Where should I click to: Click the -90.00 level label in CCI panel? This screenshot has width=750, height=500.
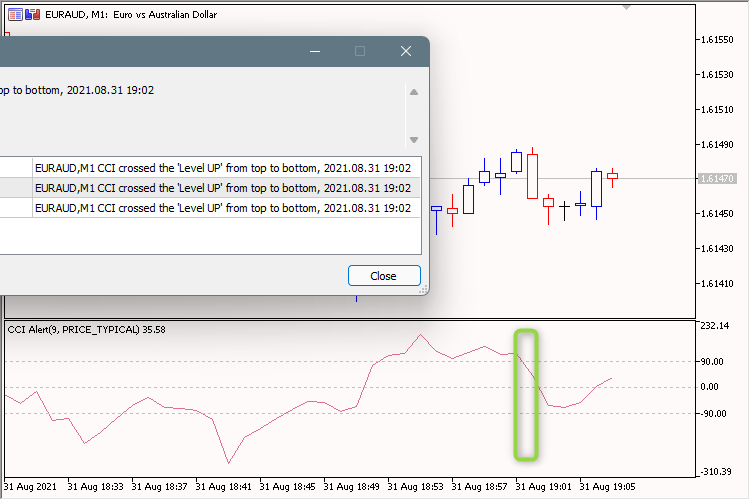click(713, 413)
